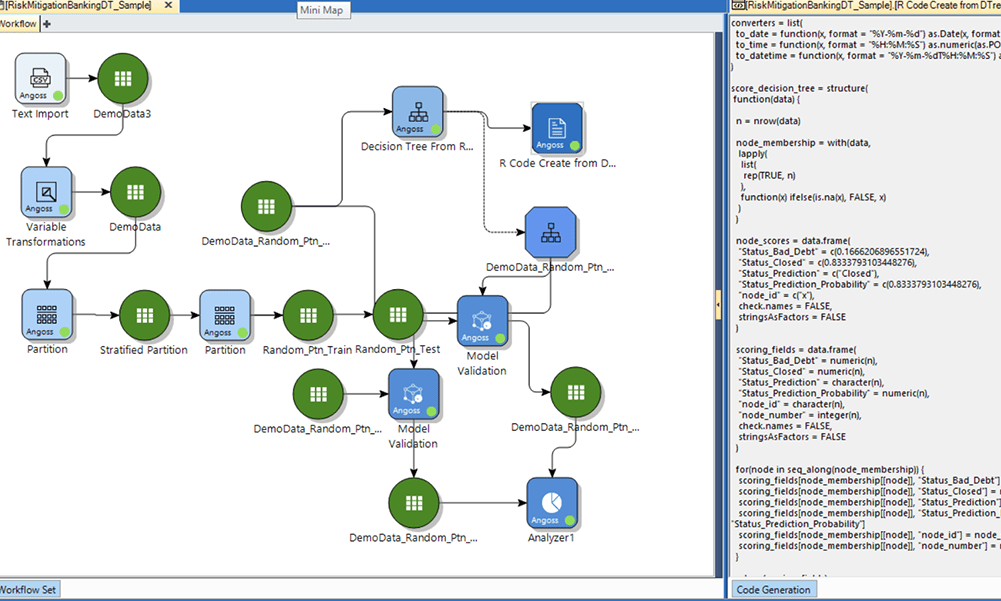Click the octagonal DemoData_Random_Ptn tree node

(x=550, y=232)
